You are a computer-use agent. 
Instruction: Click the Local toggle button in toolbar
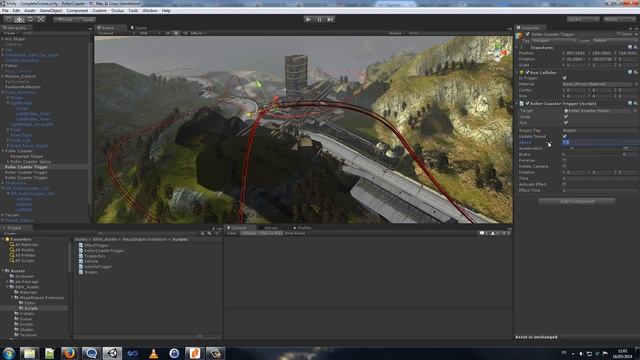click(x=86, y=19)
